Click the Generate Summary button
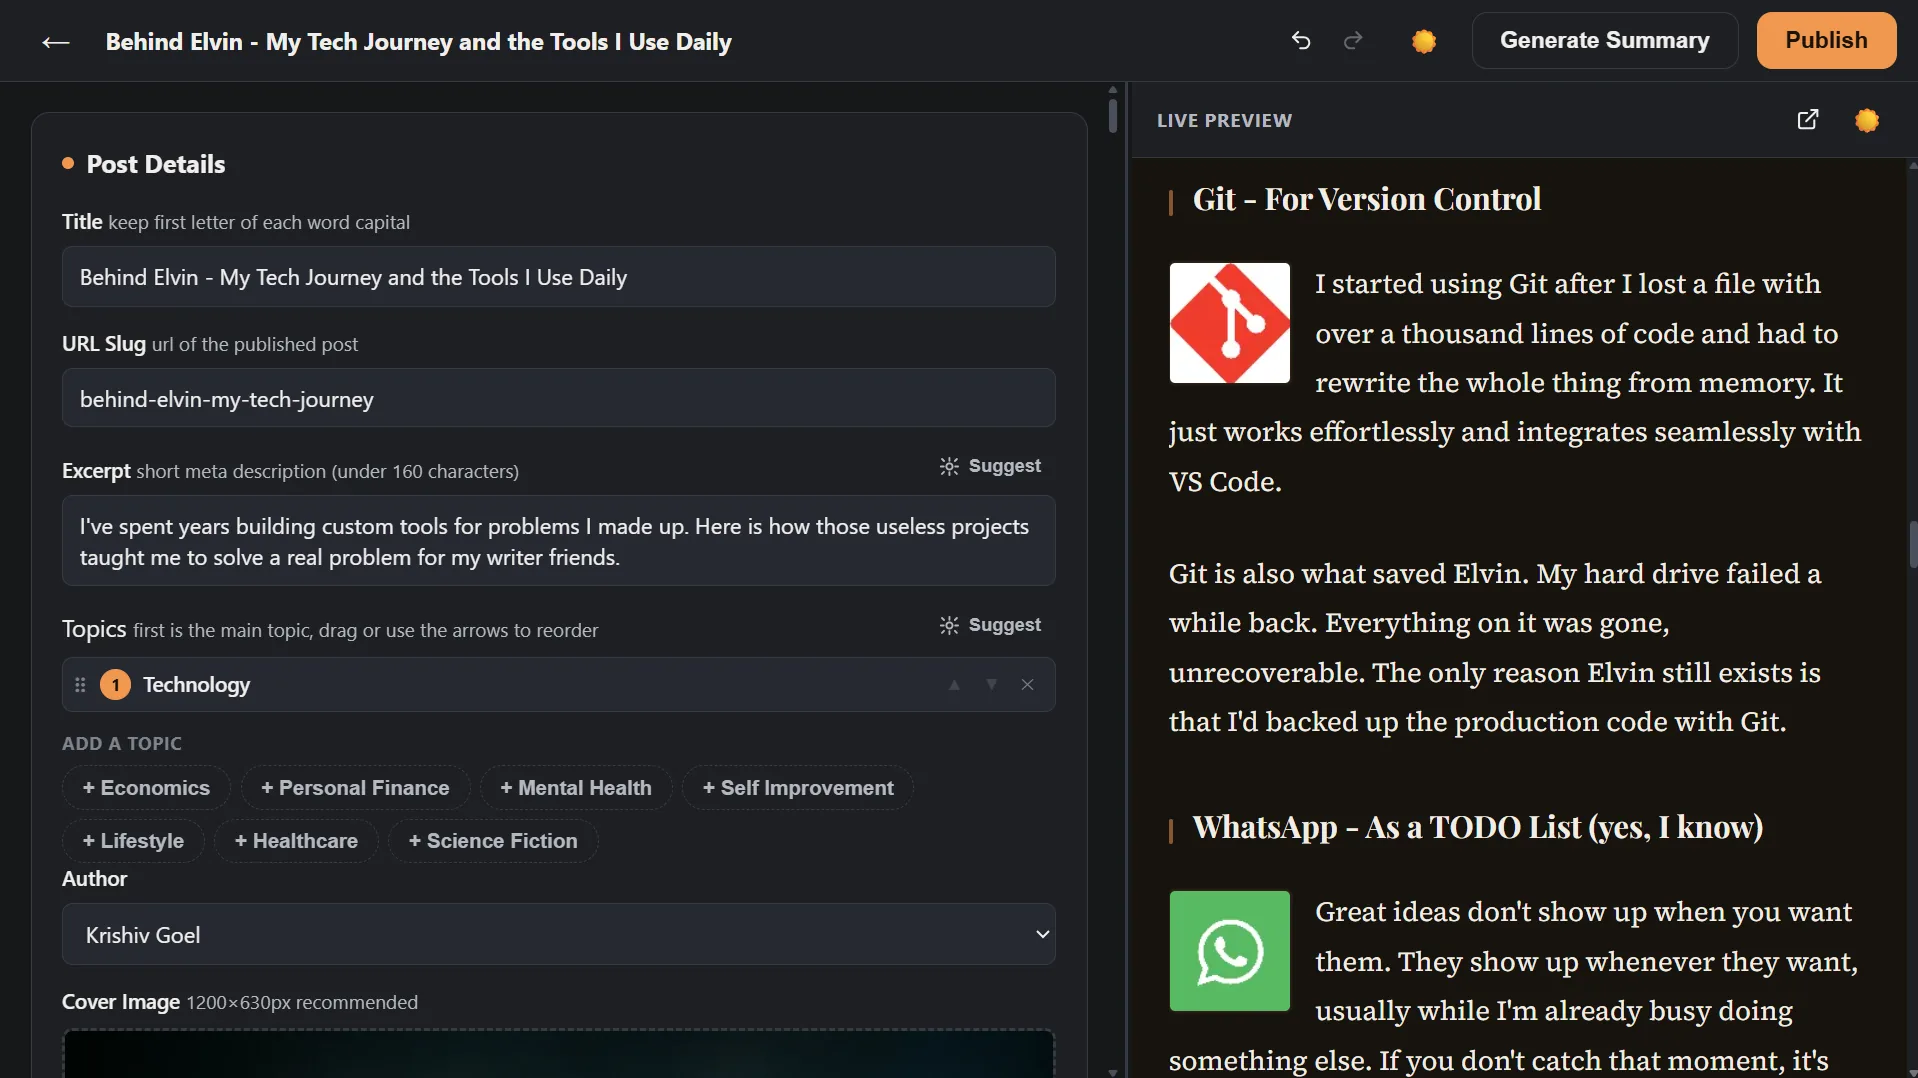1918x1078 pixels. coord(1604,41)
